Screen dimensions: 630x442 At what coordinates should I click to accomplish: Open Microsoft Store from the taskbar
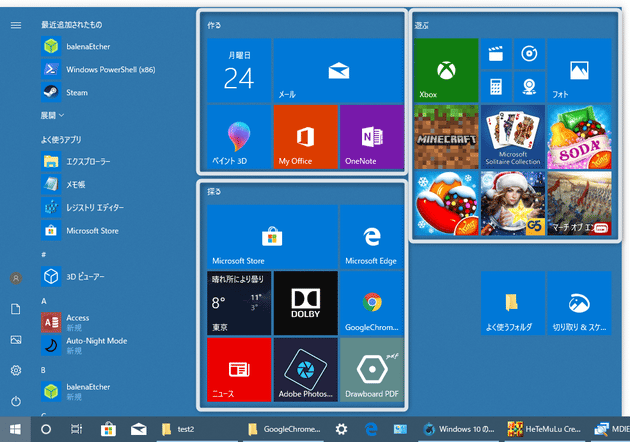pyautogui.click(x=108, y=430)
